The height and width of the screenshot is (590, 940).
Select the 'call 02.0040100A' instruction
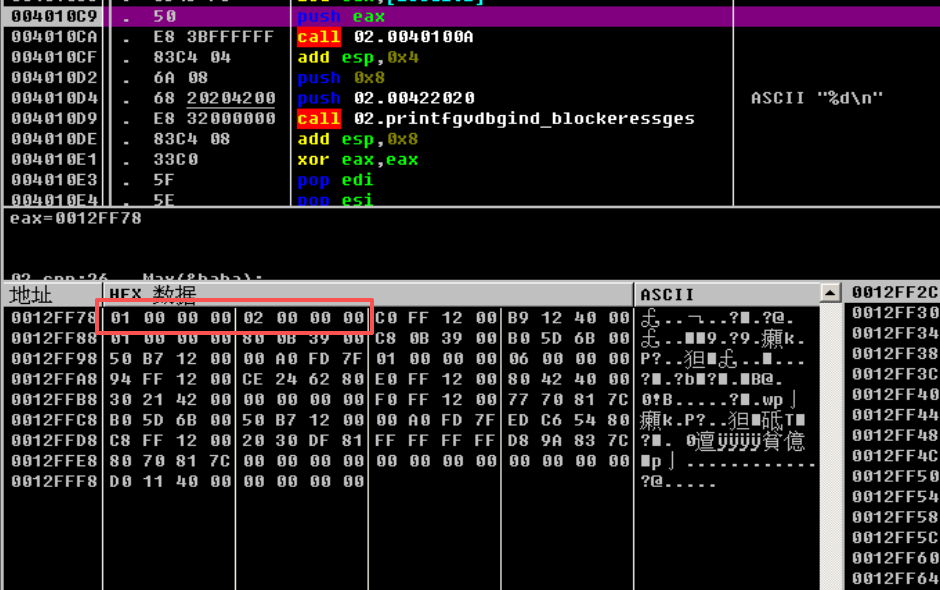(385, 37)
